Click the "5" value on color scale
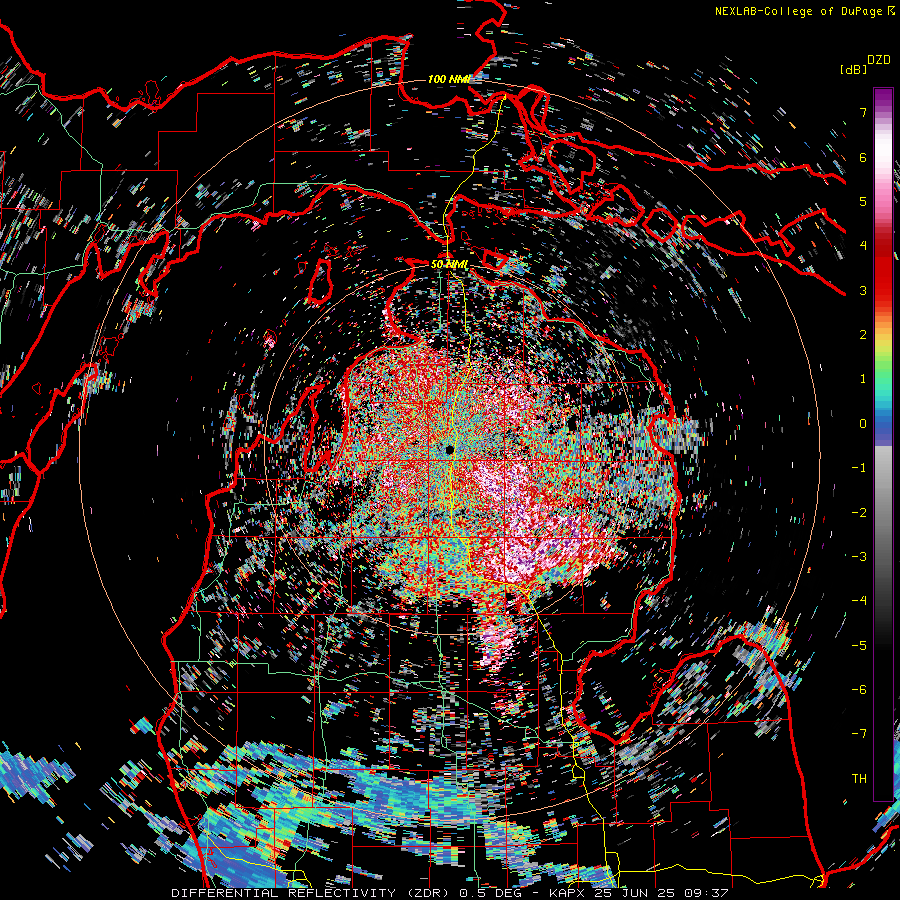900x900 pixels. [x=863, y=201]
